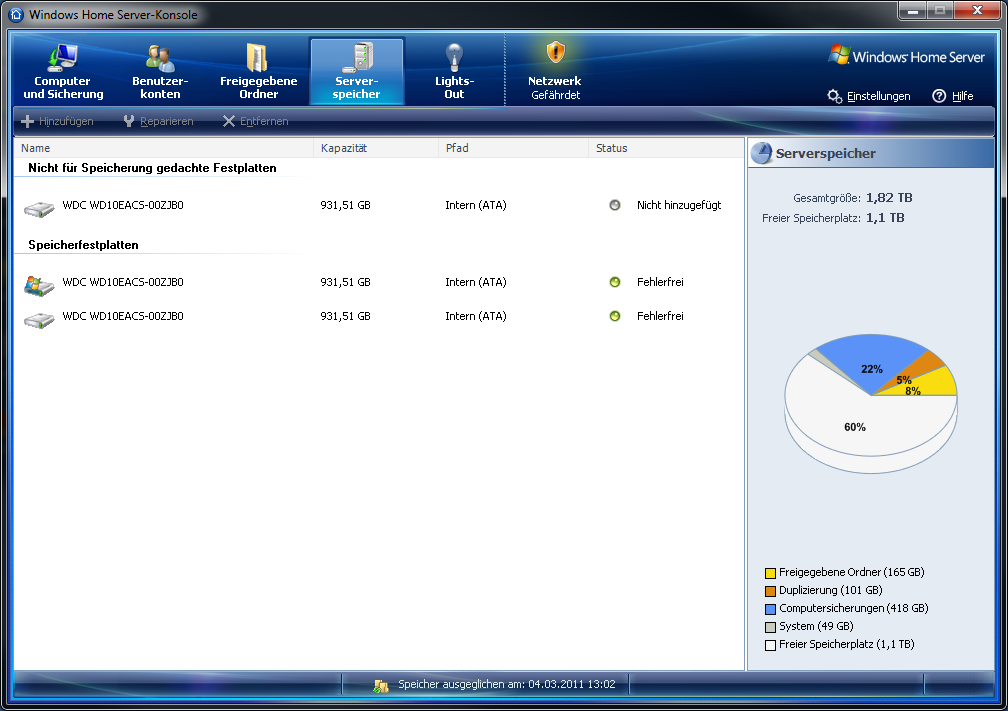This screenshot has height=711, width=1008.
Task: Click the shield warning icon above Netzwerk
Action: point(555,53)
